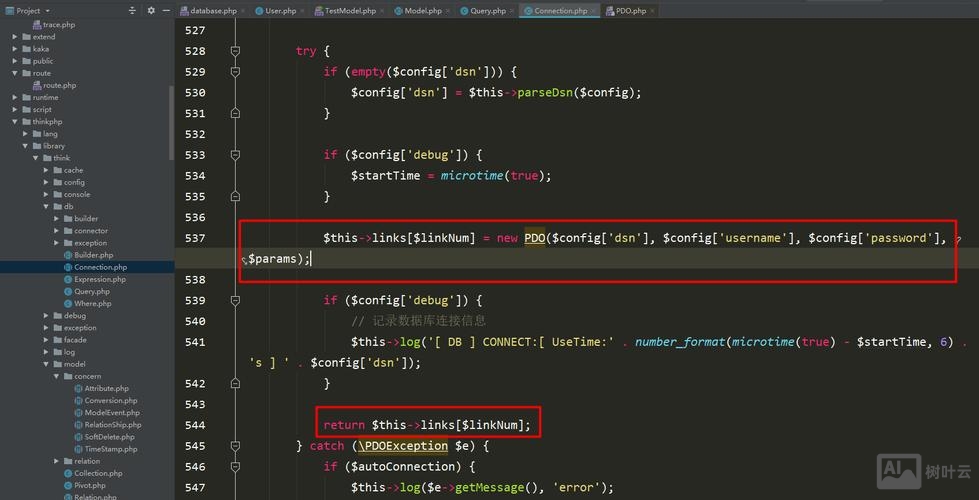
Task: Open route.php in the project tree
Action: [x=54, y=86]
